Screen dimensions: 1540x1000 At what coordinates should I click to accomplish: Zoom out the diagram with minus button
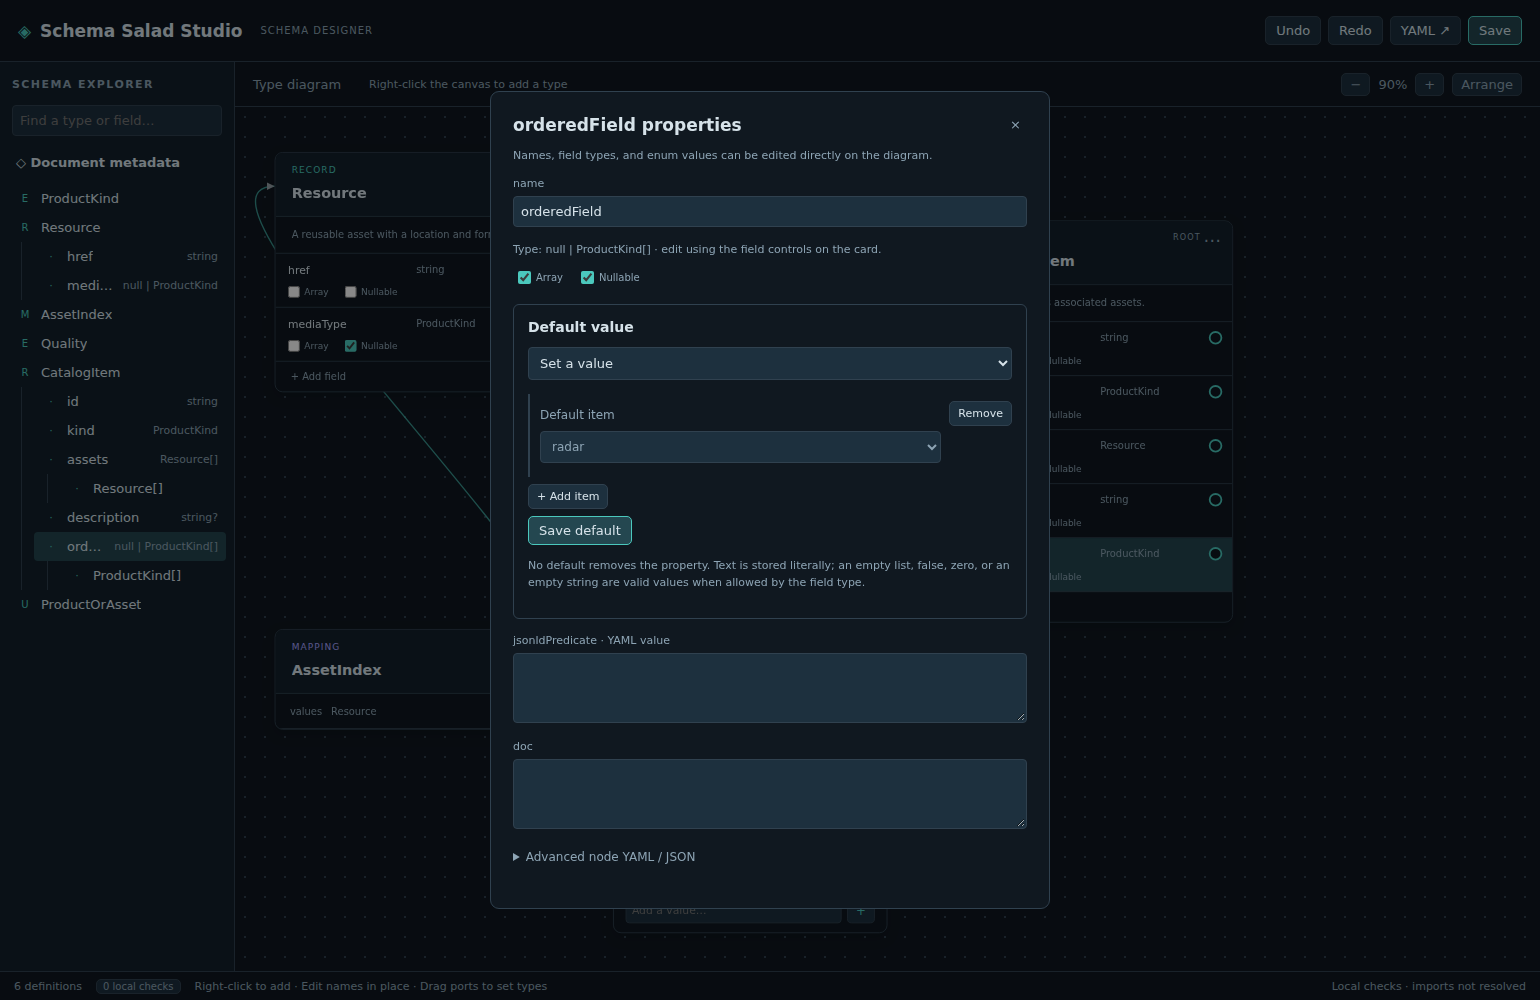(1355, 85)
